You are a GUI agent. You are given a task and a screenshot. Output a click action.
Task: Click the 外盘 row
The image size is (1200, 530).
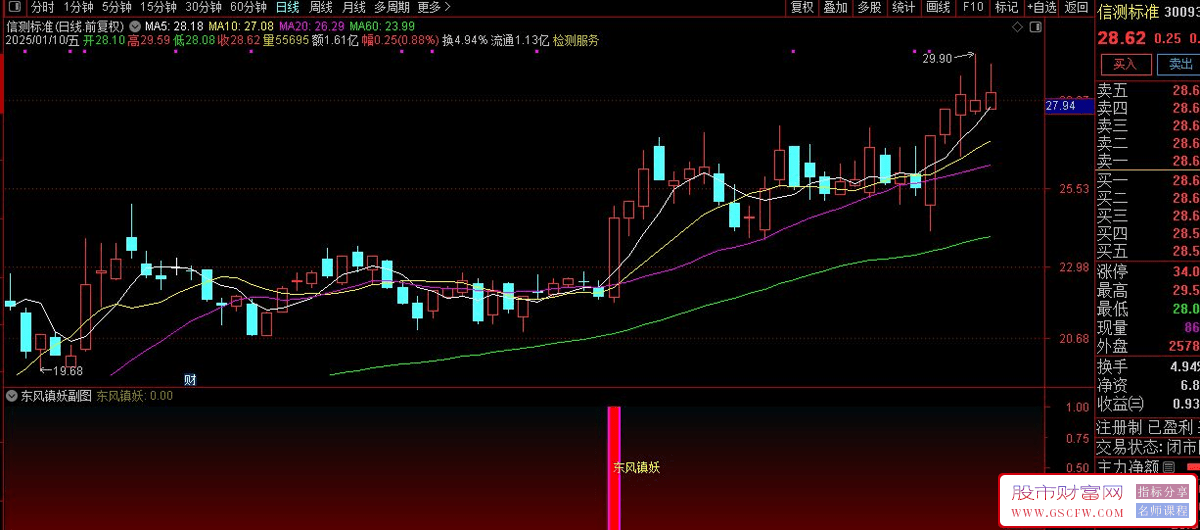1148,346
